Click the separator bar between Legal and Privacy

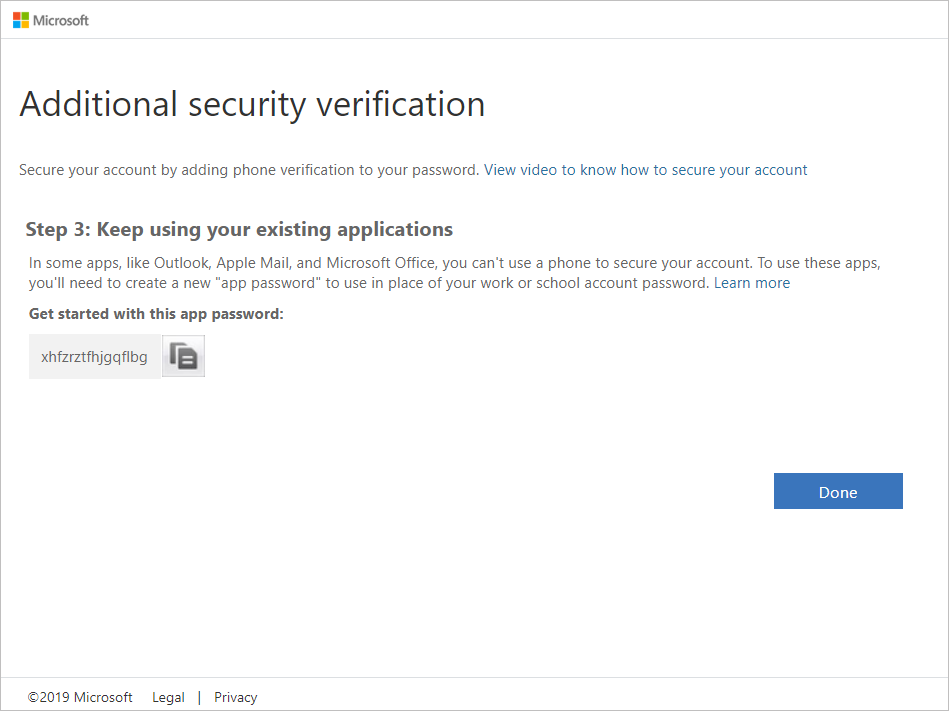[199, 697]
